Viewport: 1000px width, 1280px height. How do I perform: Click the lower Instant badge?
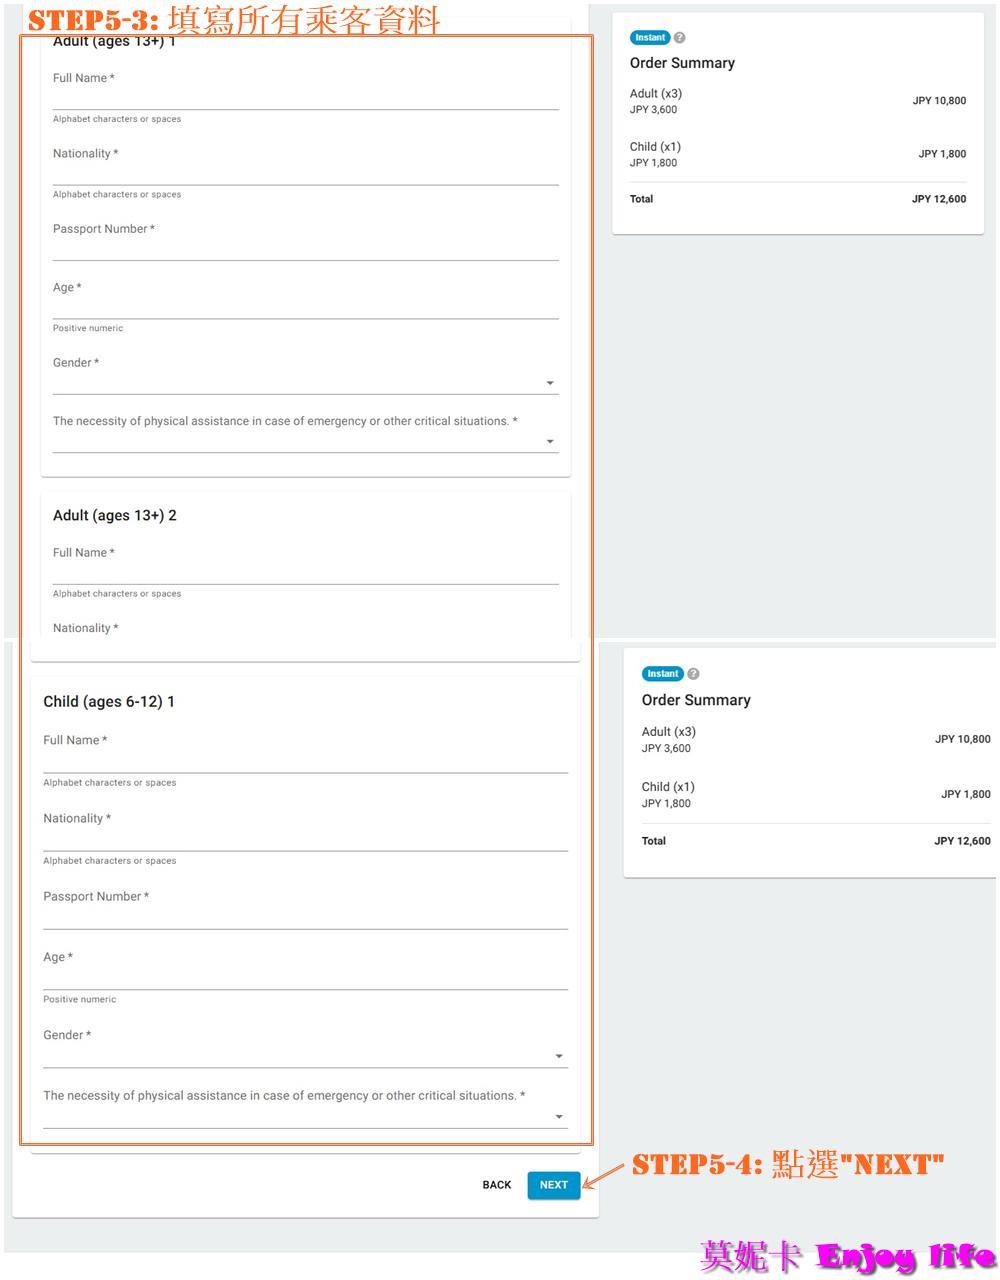coord(662,674)
